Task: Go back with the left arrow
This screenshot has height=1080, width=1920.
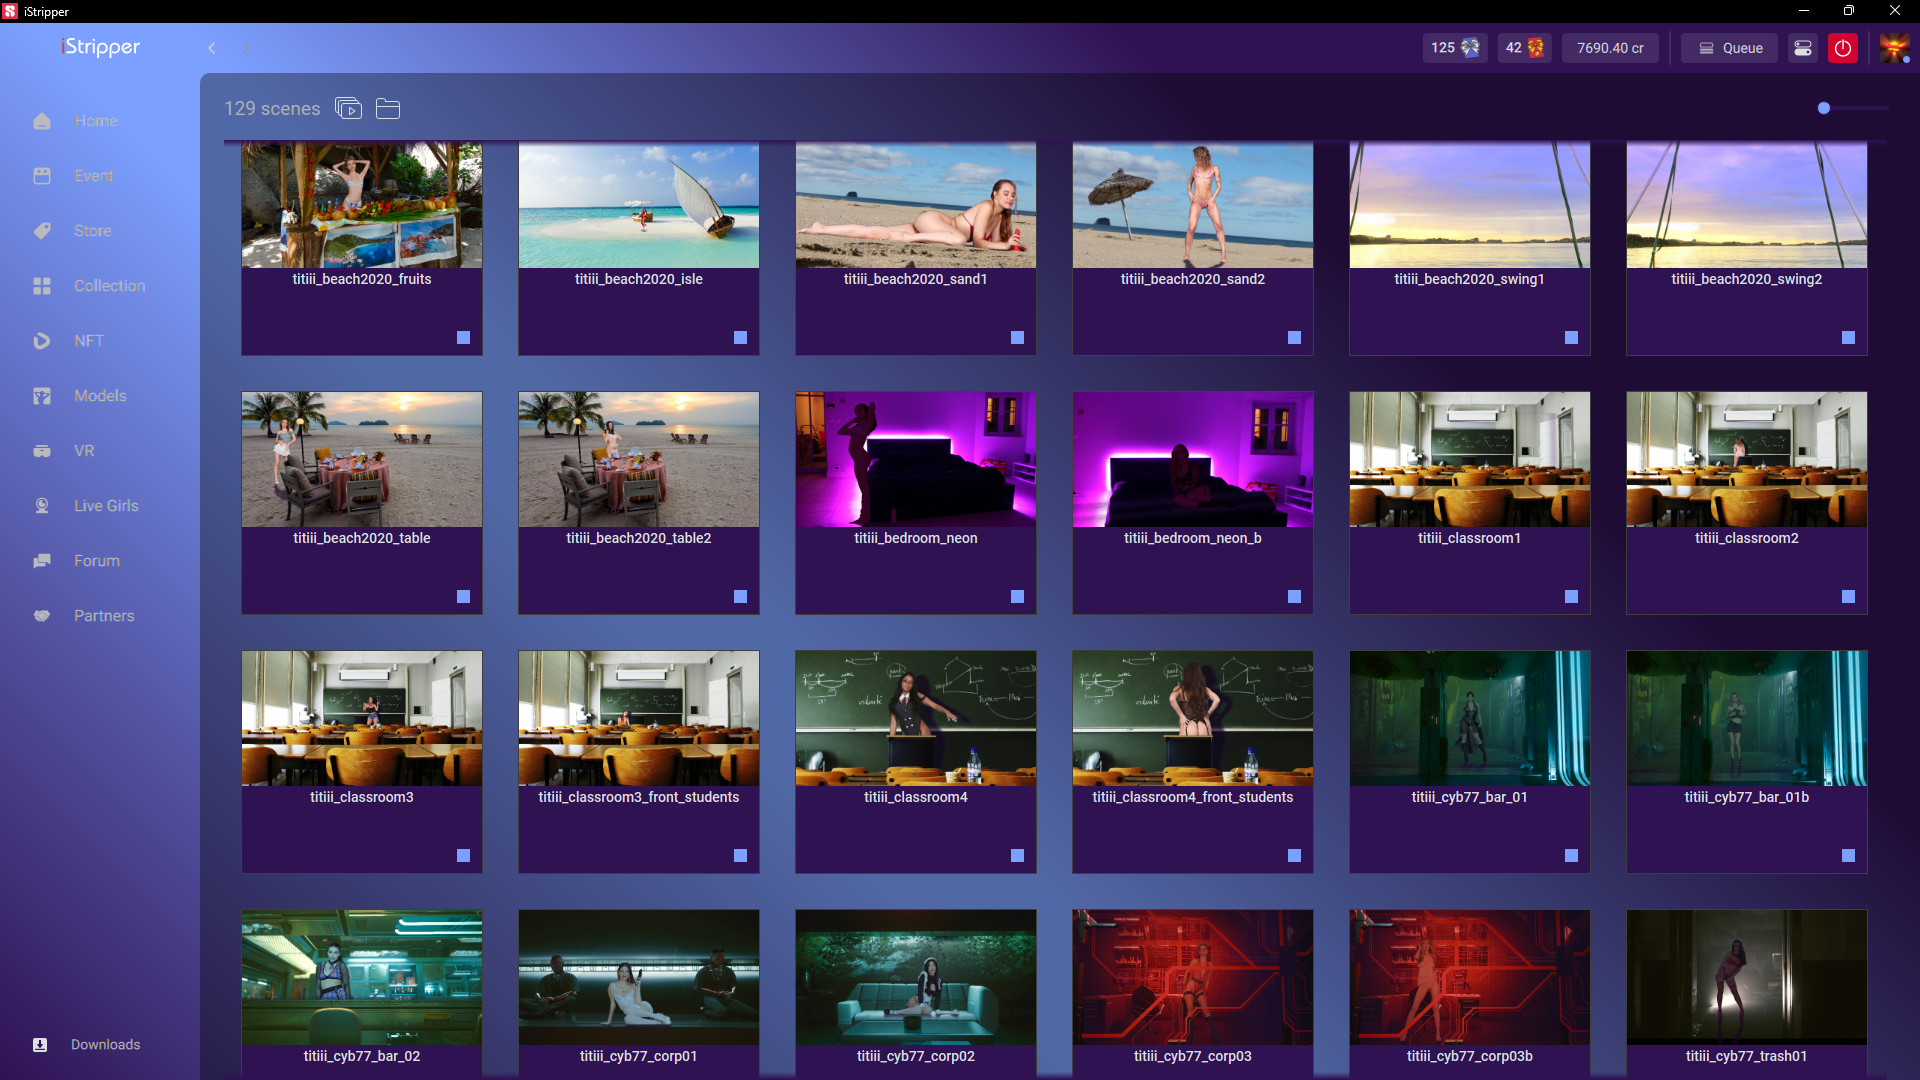Action: pyautogui.click(x=212, y=48)
